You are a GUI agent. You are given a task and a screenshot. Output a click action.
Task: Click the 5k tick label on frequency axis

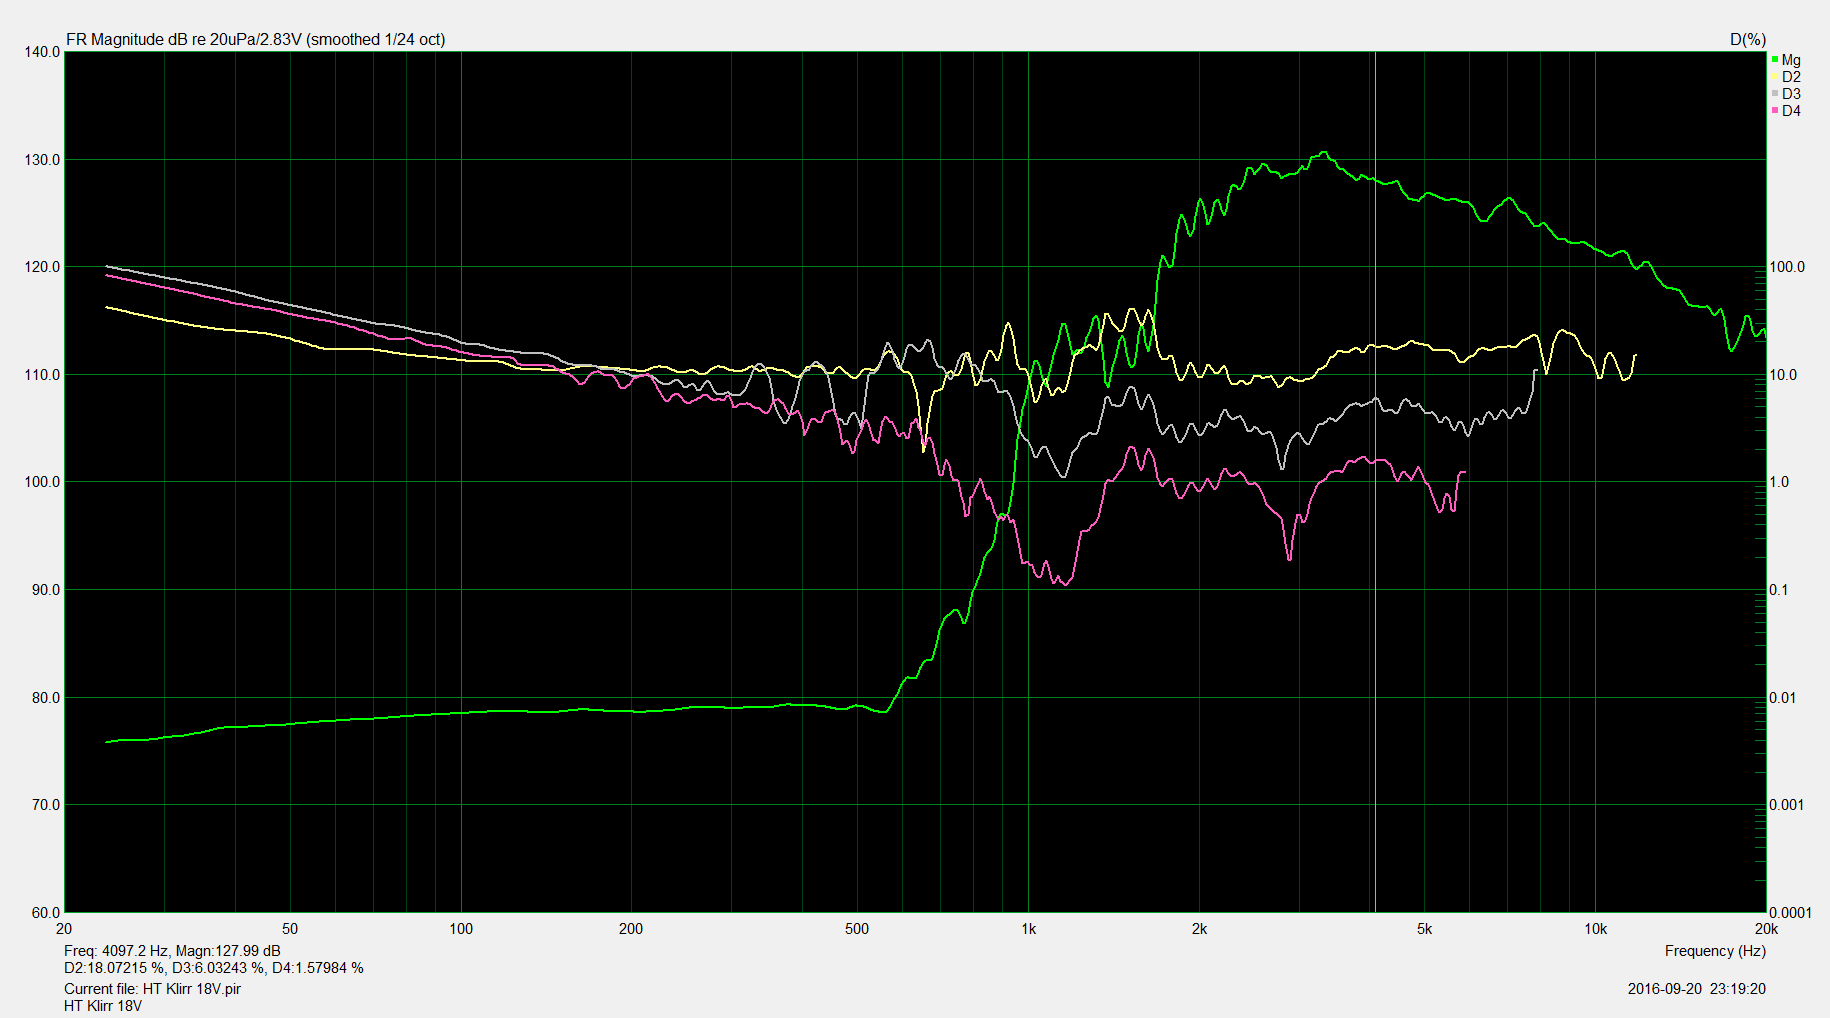click(1424, 929)
